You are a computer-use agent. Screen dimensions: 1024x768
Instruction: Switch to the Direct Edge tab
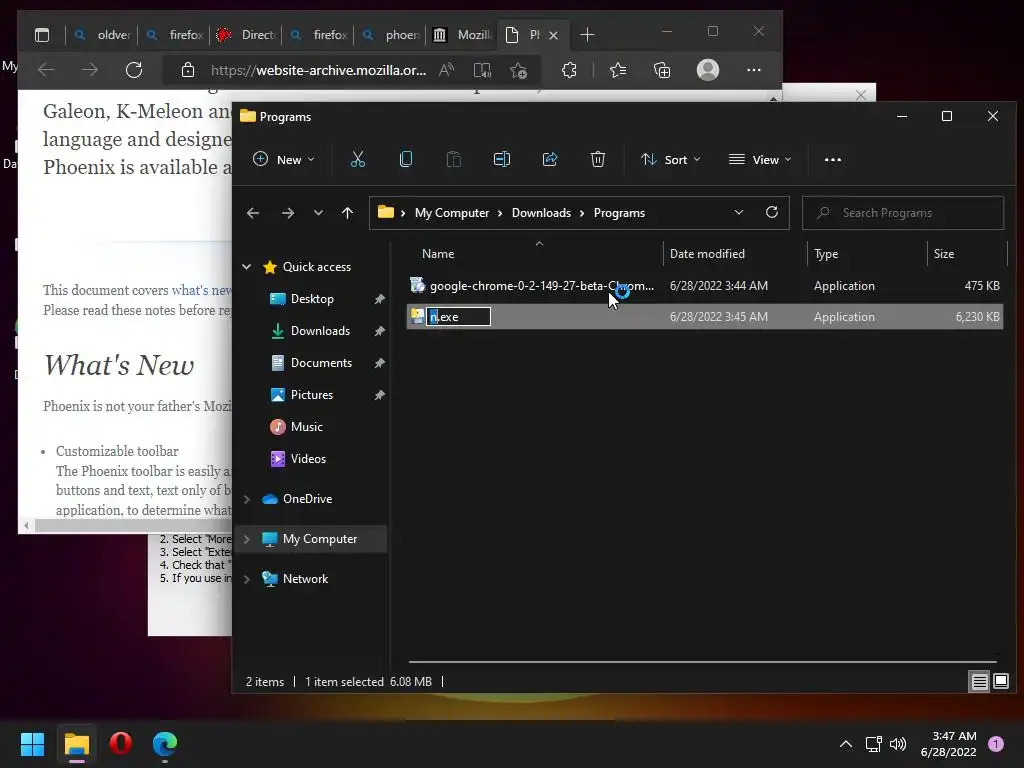[246, 35]
